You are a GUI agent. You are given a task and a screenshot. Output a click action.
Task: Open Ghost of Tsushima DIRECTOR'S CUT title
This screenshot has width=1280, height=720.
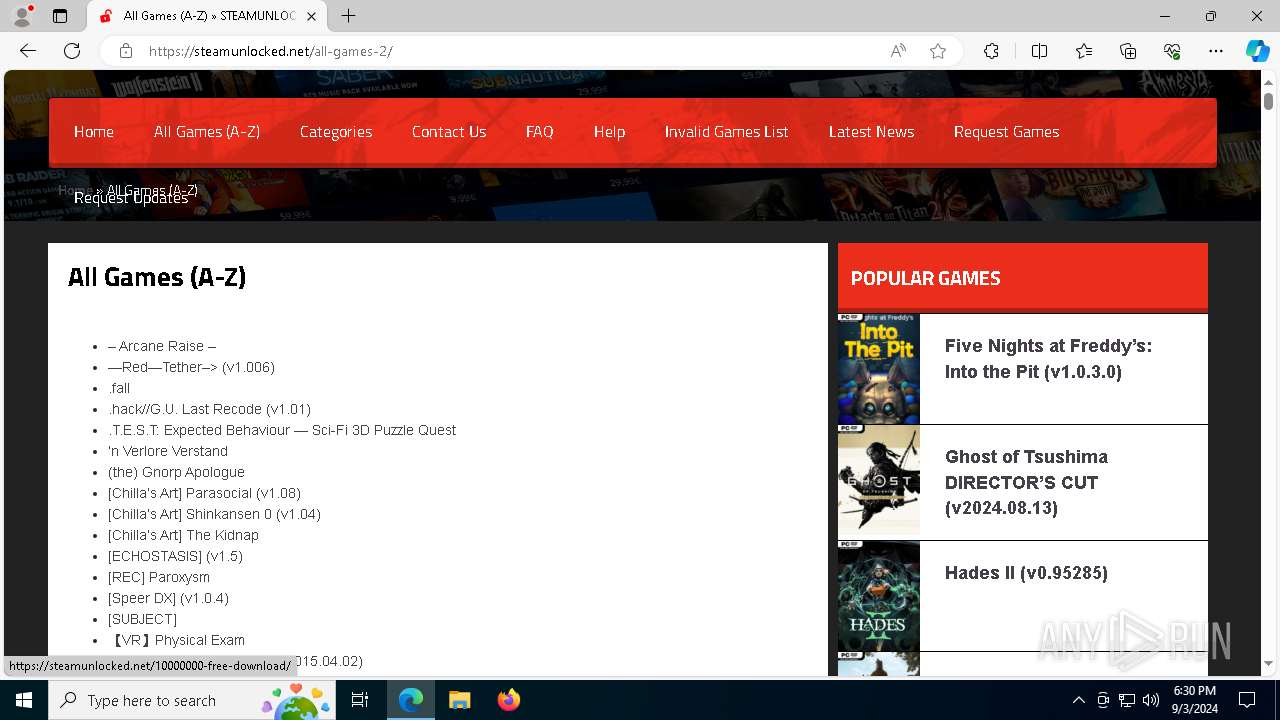[x=1026, y=482]
